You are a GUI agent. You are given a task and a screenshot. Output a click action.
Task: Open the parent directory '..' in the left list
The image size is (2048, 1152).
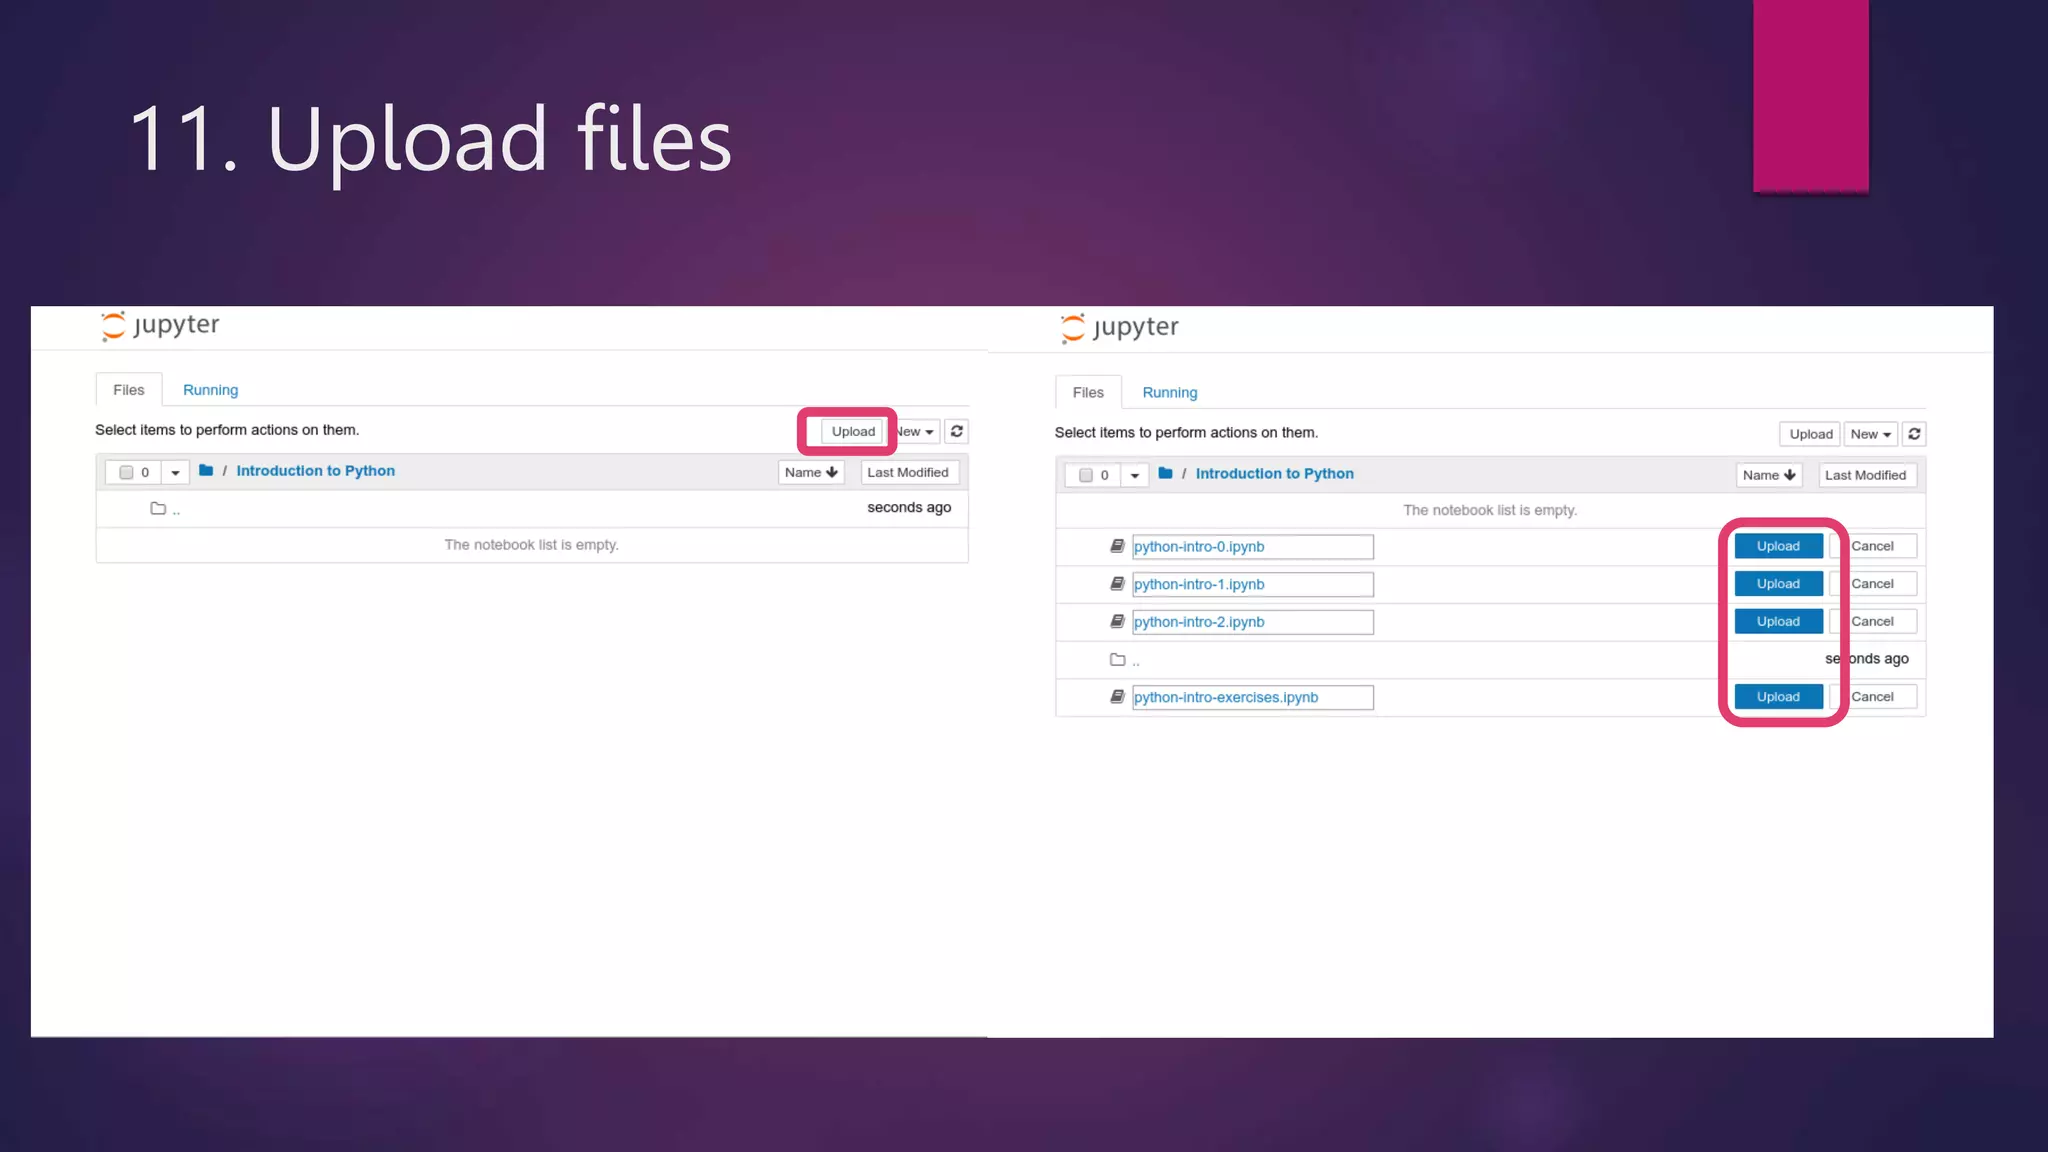pyautogui.click(x=176, y=510)
